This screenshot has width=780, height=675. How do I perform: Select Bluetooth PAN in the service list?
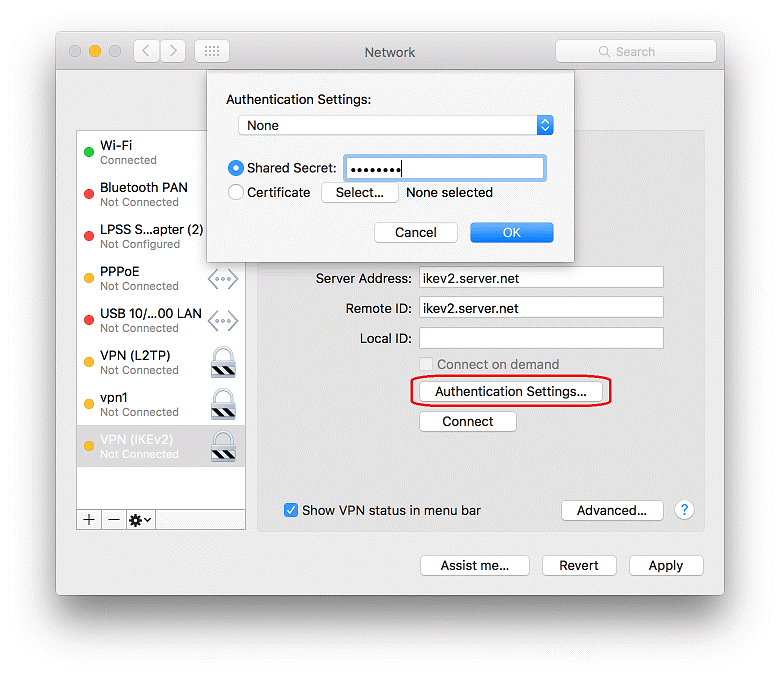(x=142, y=194)
